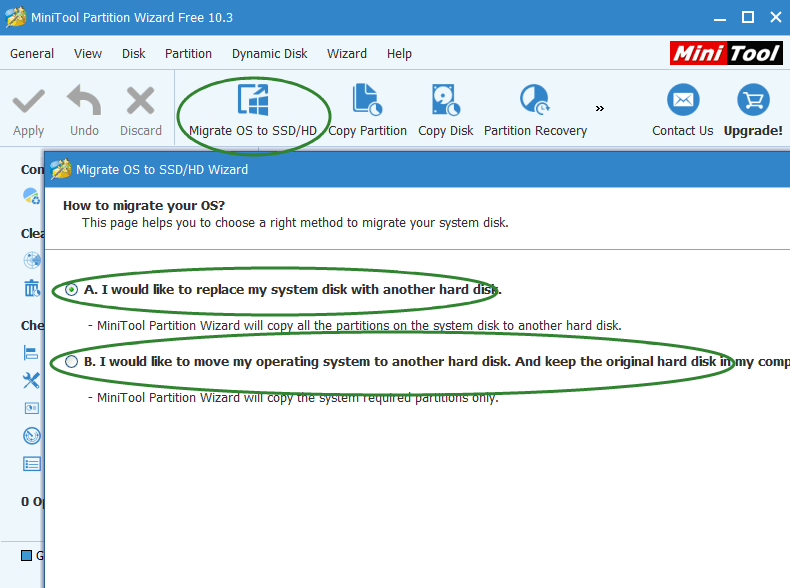
Task: Close the MiniTool Partition Wizard window
Action: point(776,18)
